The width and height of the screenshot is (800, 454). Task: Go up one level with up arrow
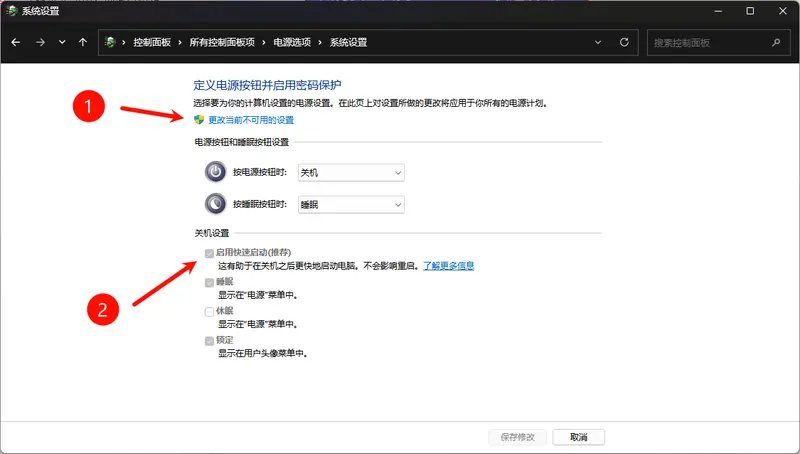(83, 42)
